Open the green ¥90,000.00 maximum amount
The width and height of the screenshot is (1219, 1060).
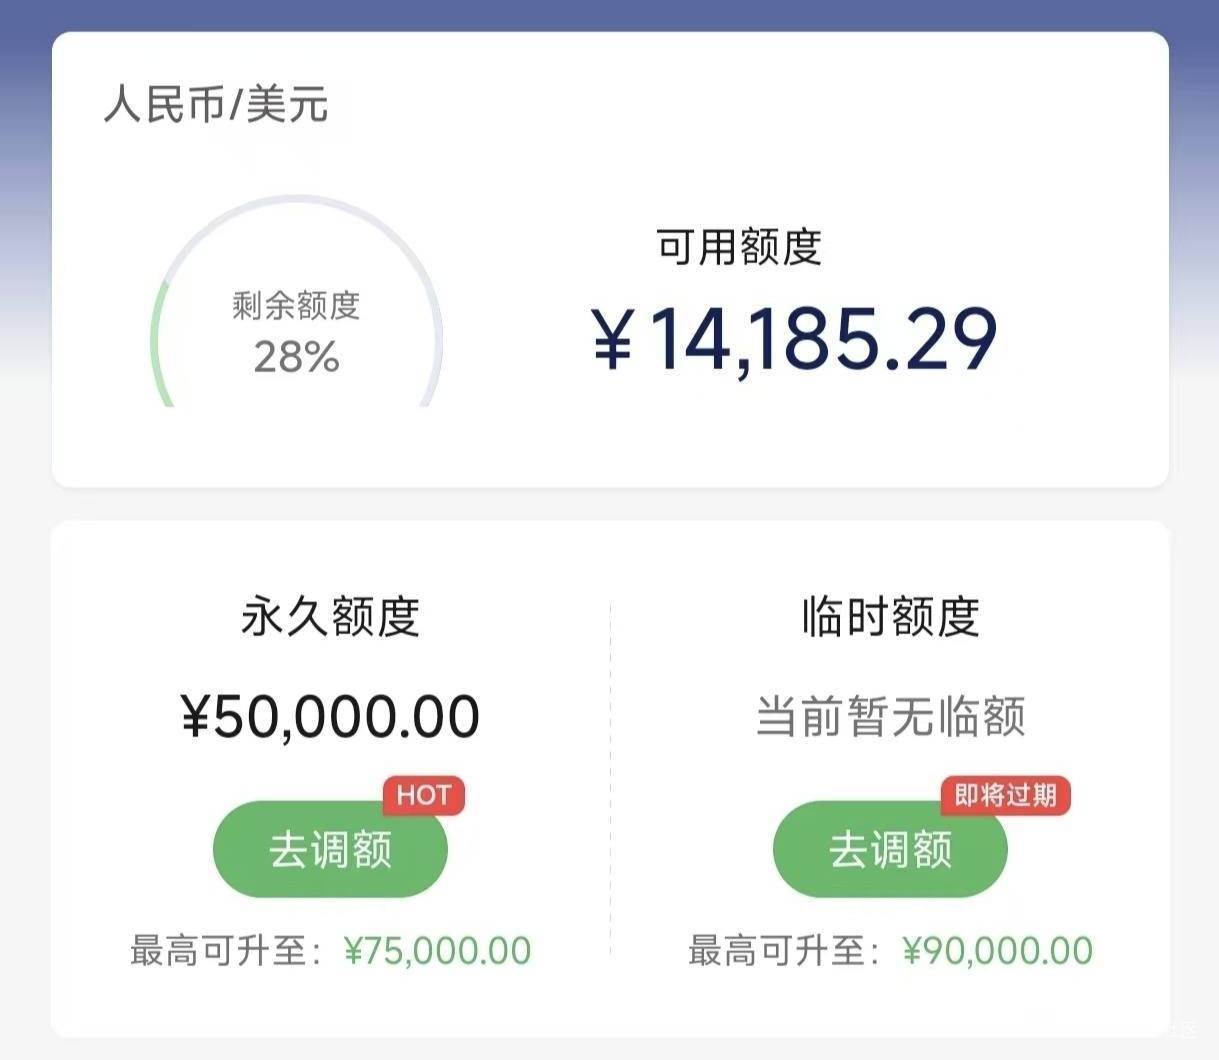point(997,950)
